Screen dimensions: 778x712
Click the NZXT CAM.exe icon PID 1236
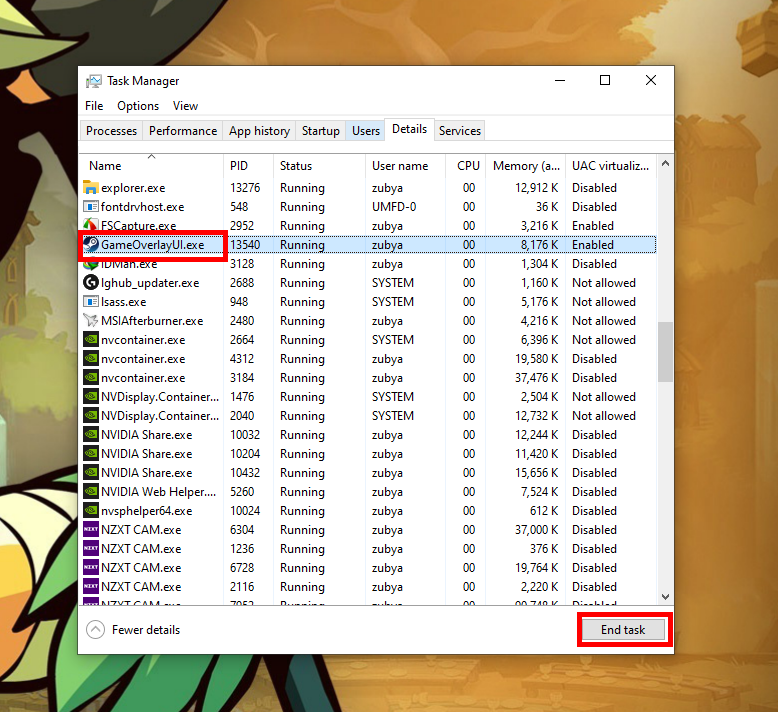[x=91, y=548]
